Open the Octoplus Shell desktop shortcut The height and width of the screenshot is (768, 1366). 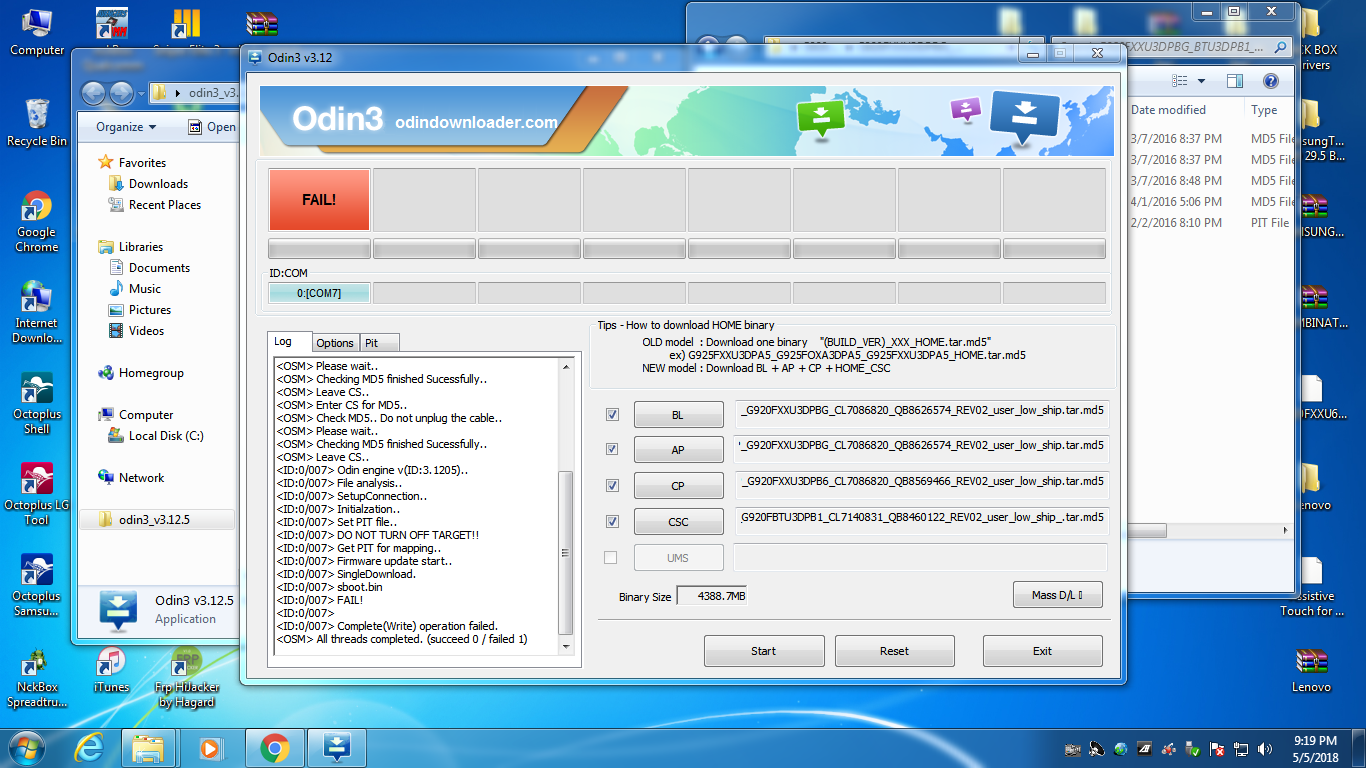point(37,403)
